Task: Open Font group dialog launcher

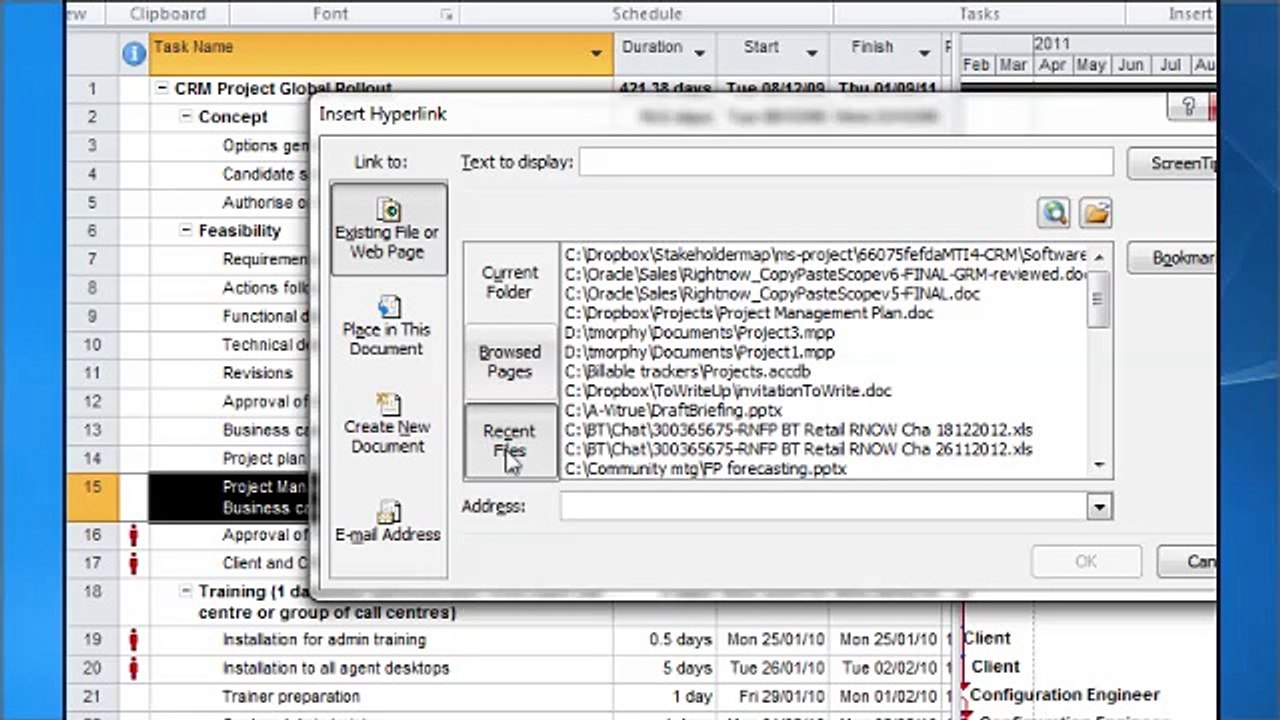Action: point(447,15)
